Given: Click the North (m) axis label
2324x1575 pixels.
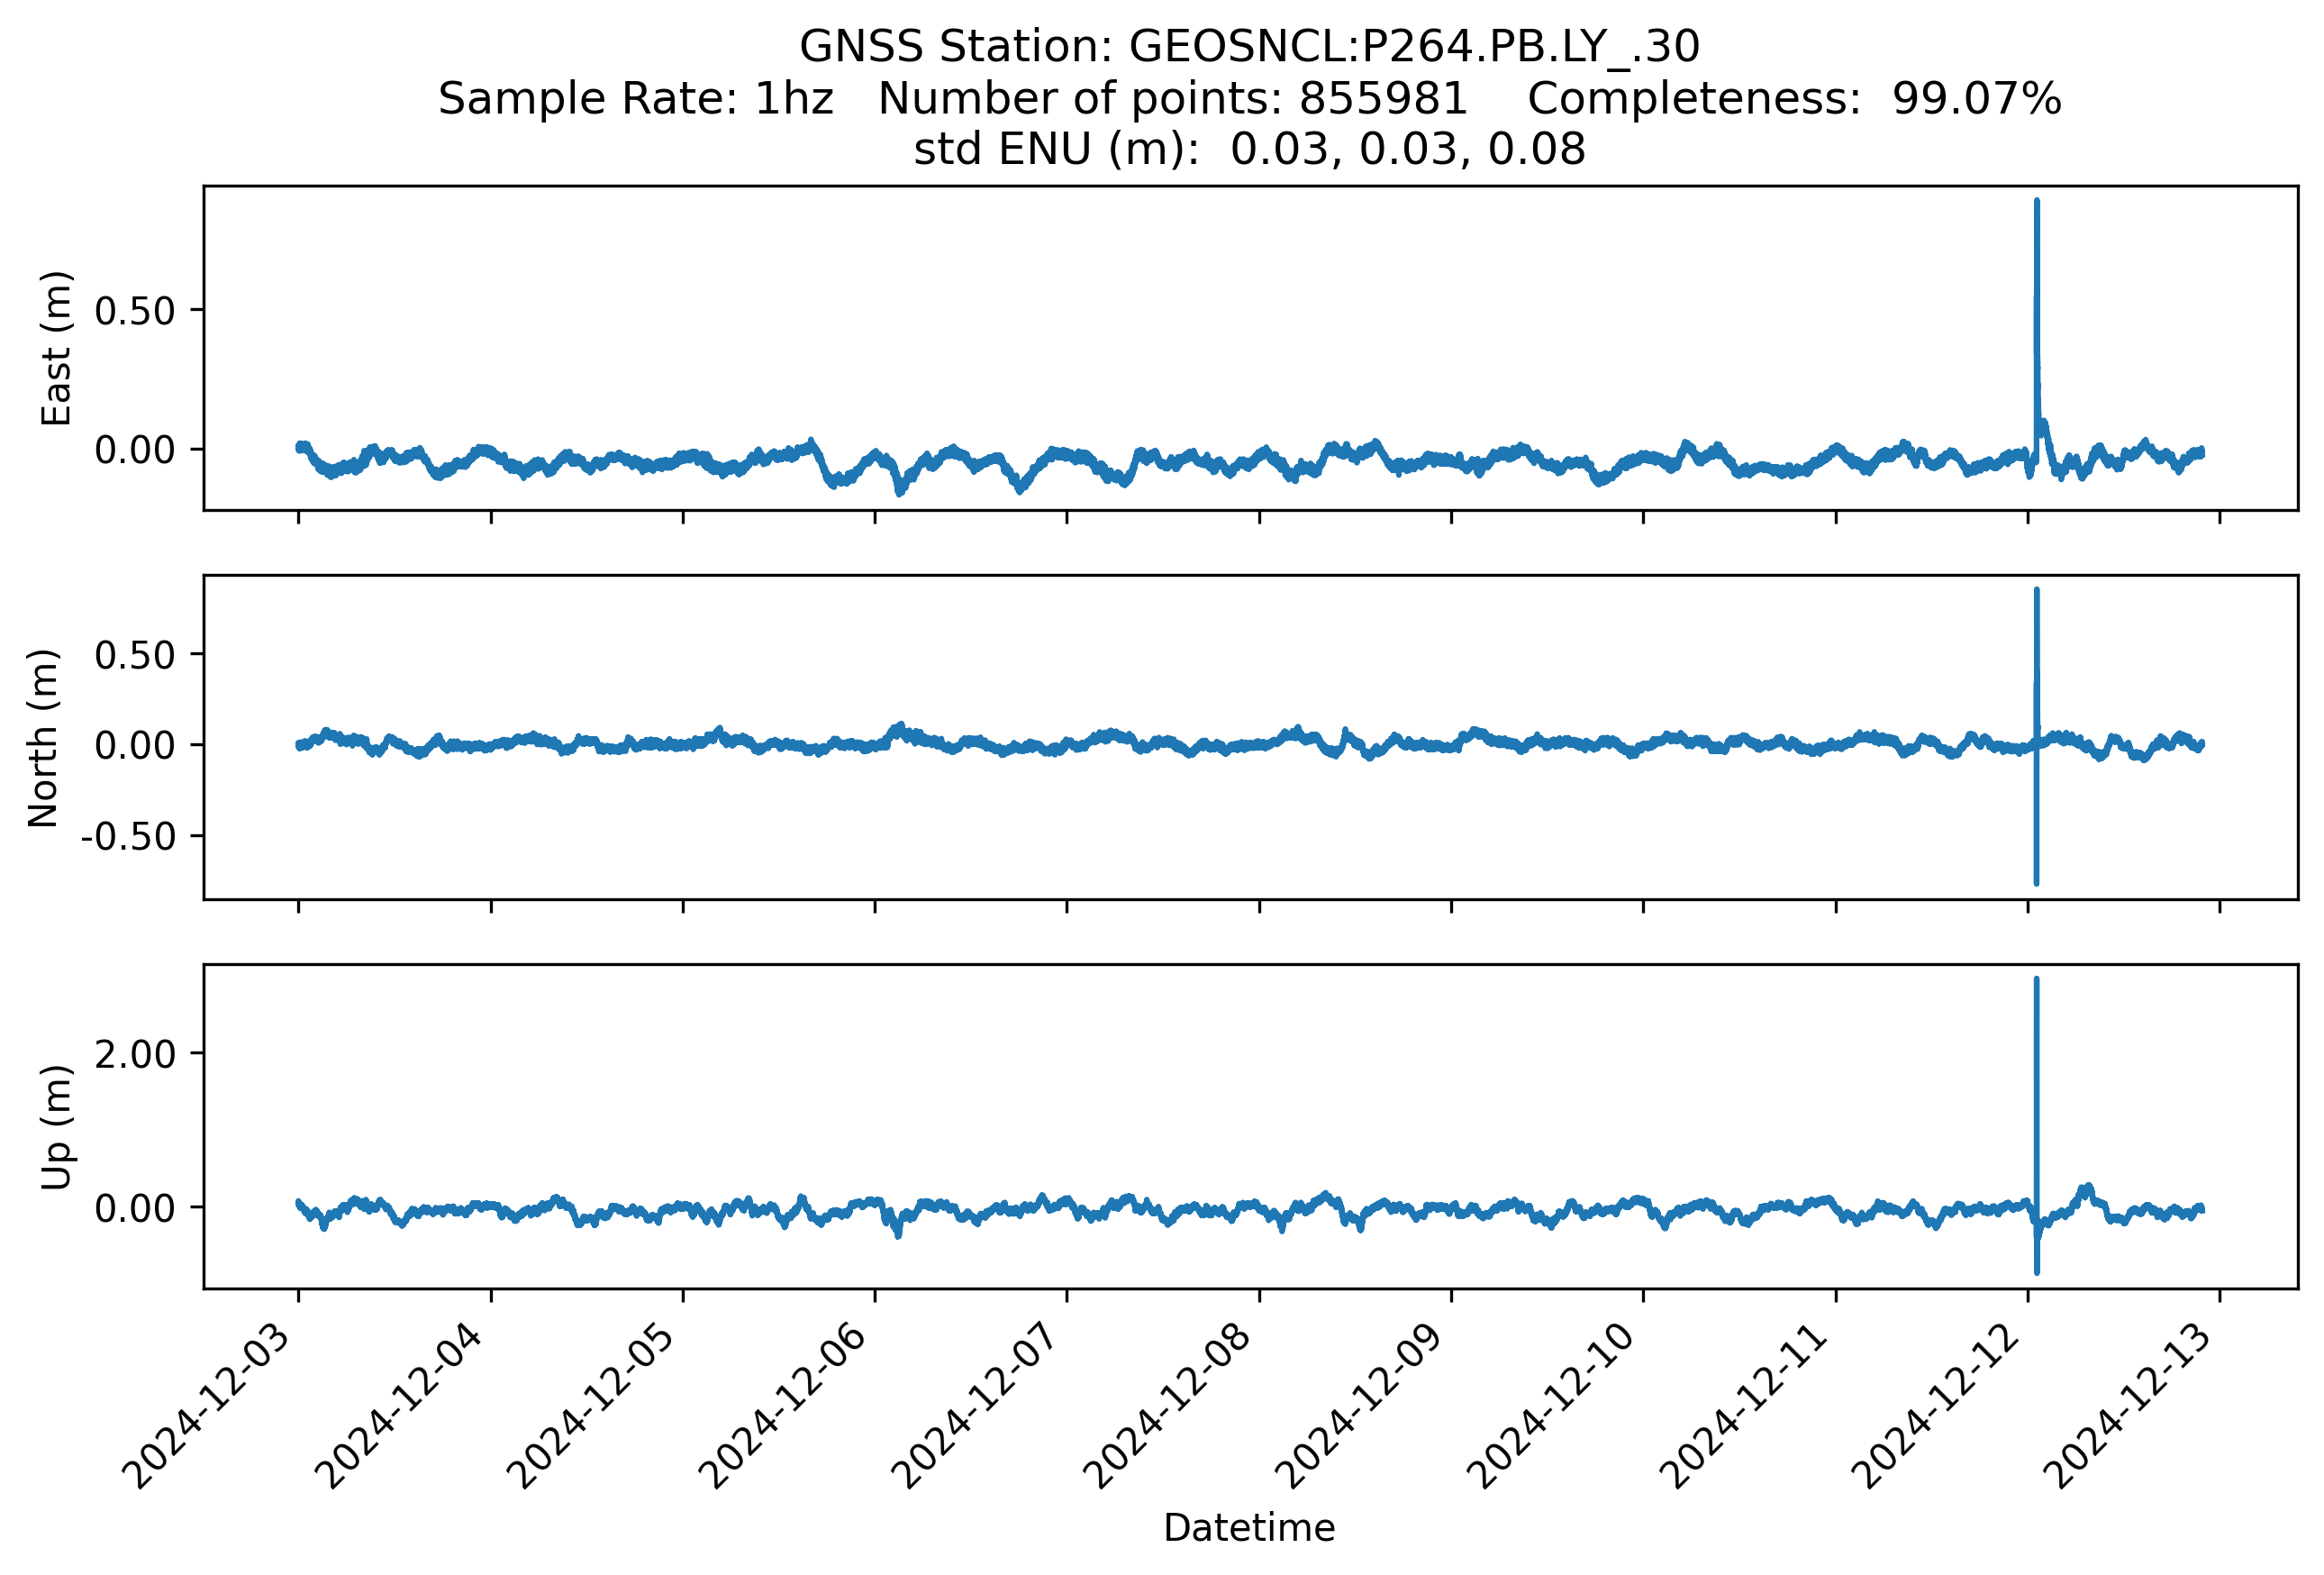Looking at the screenshot, I should [x=43, y=738].
